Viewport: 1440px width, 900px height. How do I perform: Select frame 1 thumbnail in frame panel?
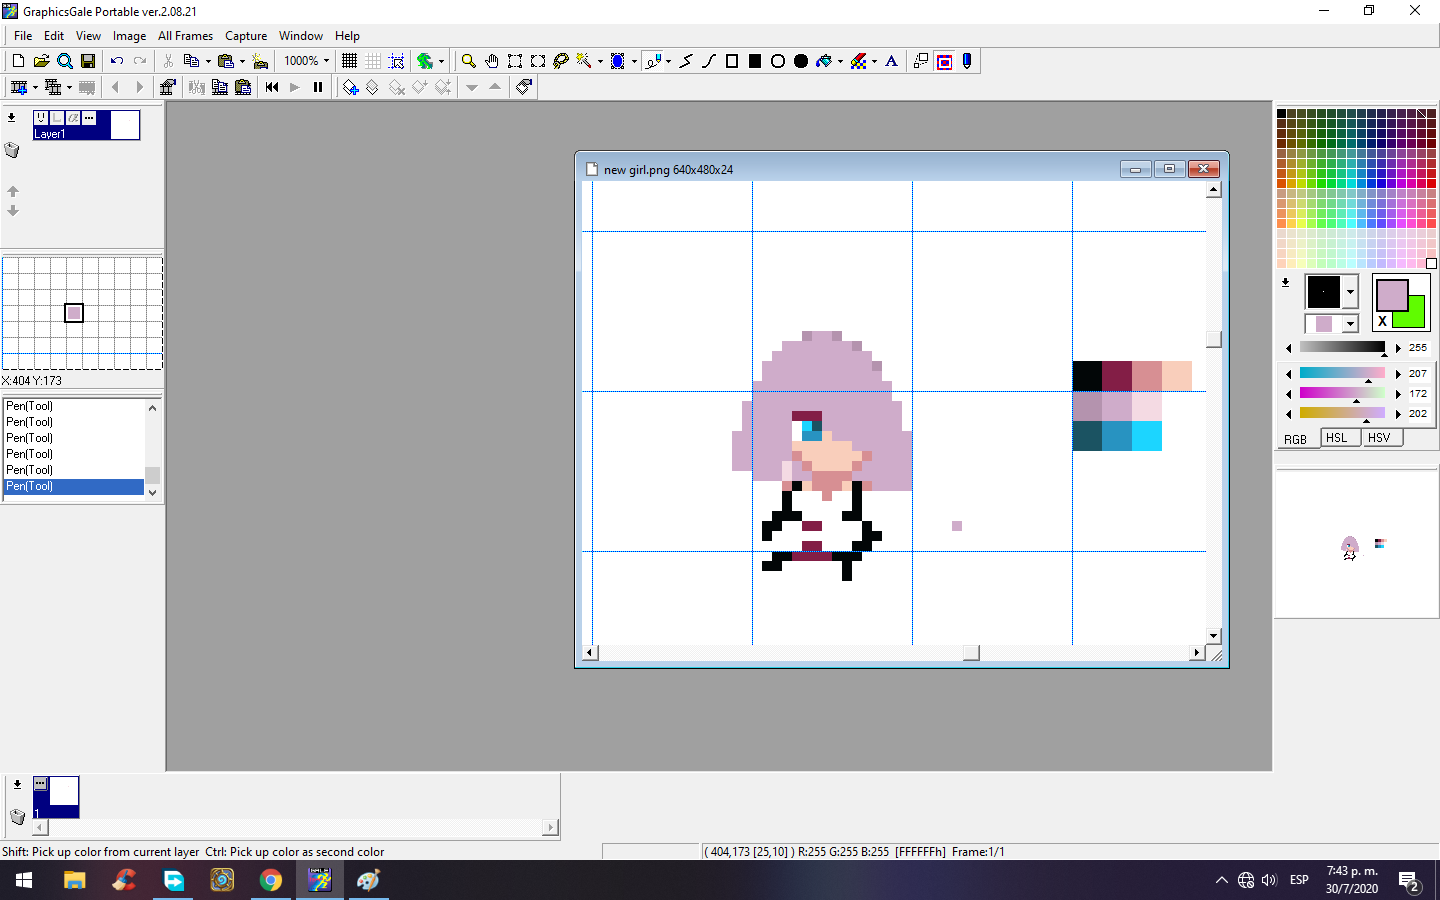56,797
